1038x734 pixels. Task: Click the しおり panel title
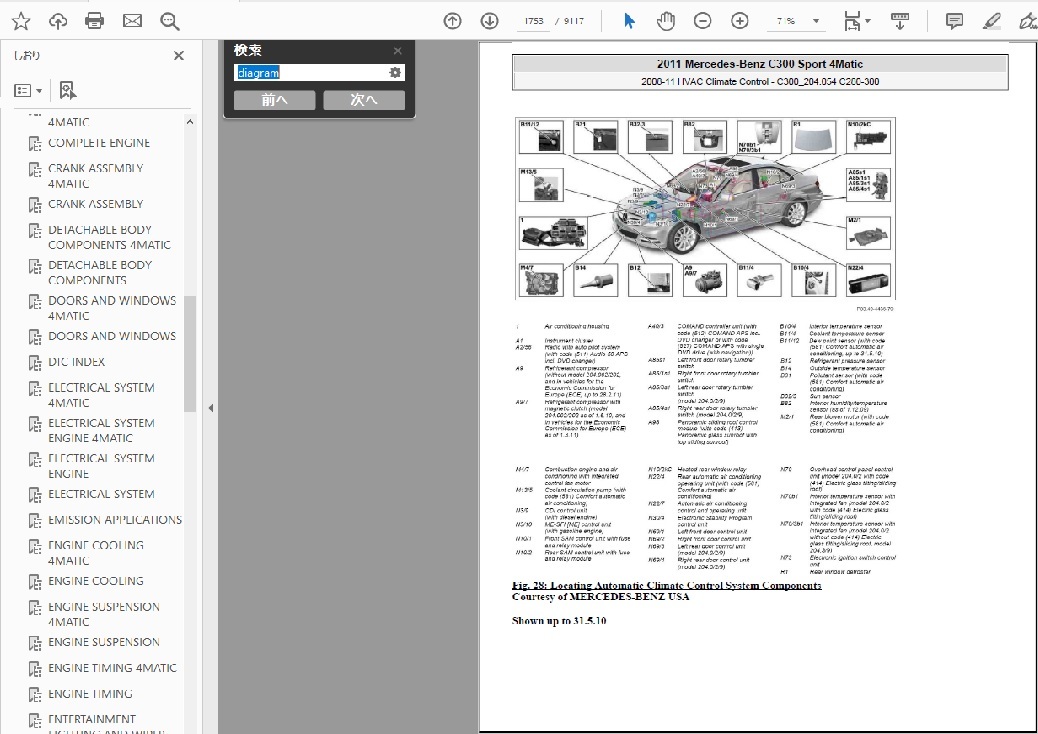click(x=27, y=56)
